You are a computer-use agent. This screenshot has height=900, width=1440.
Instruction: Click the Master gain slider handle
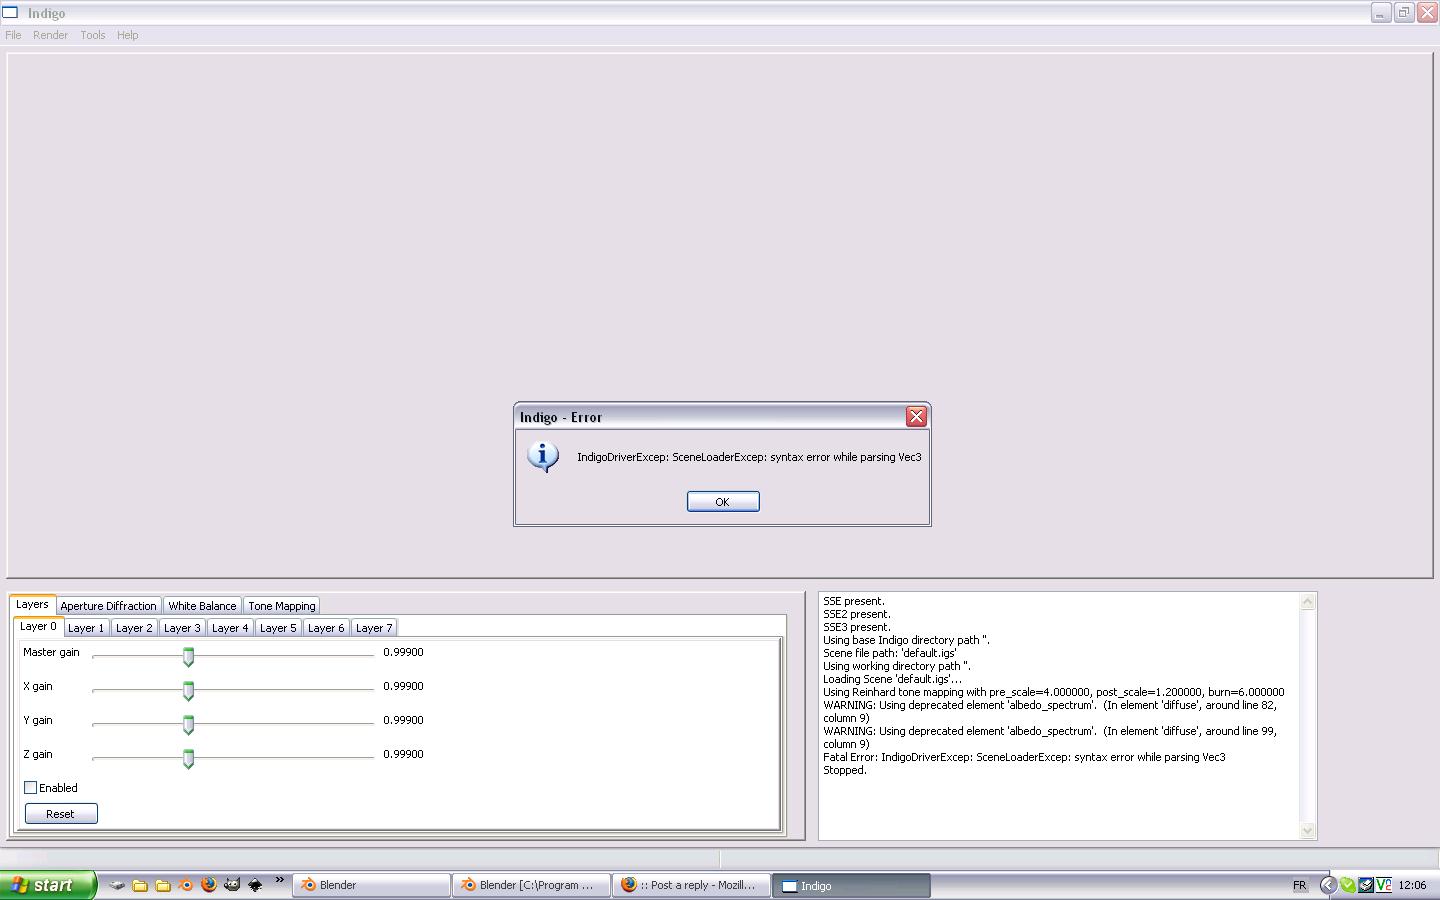(x=188, y=656)
